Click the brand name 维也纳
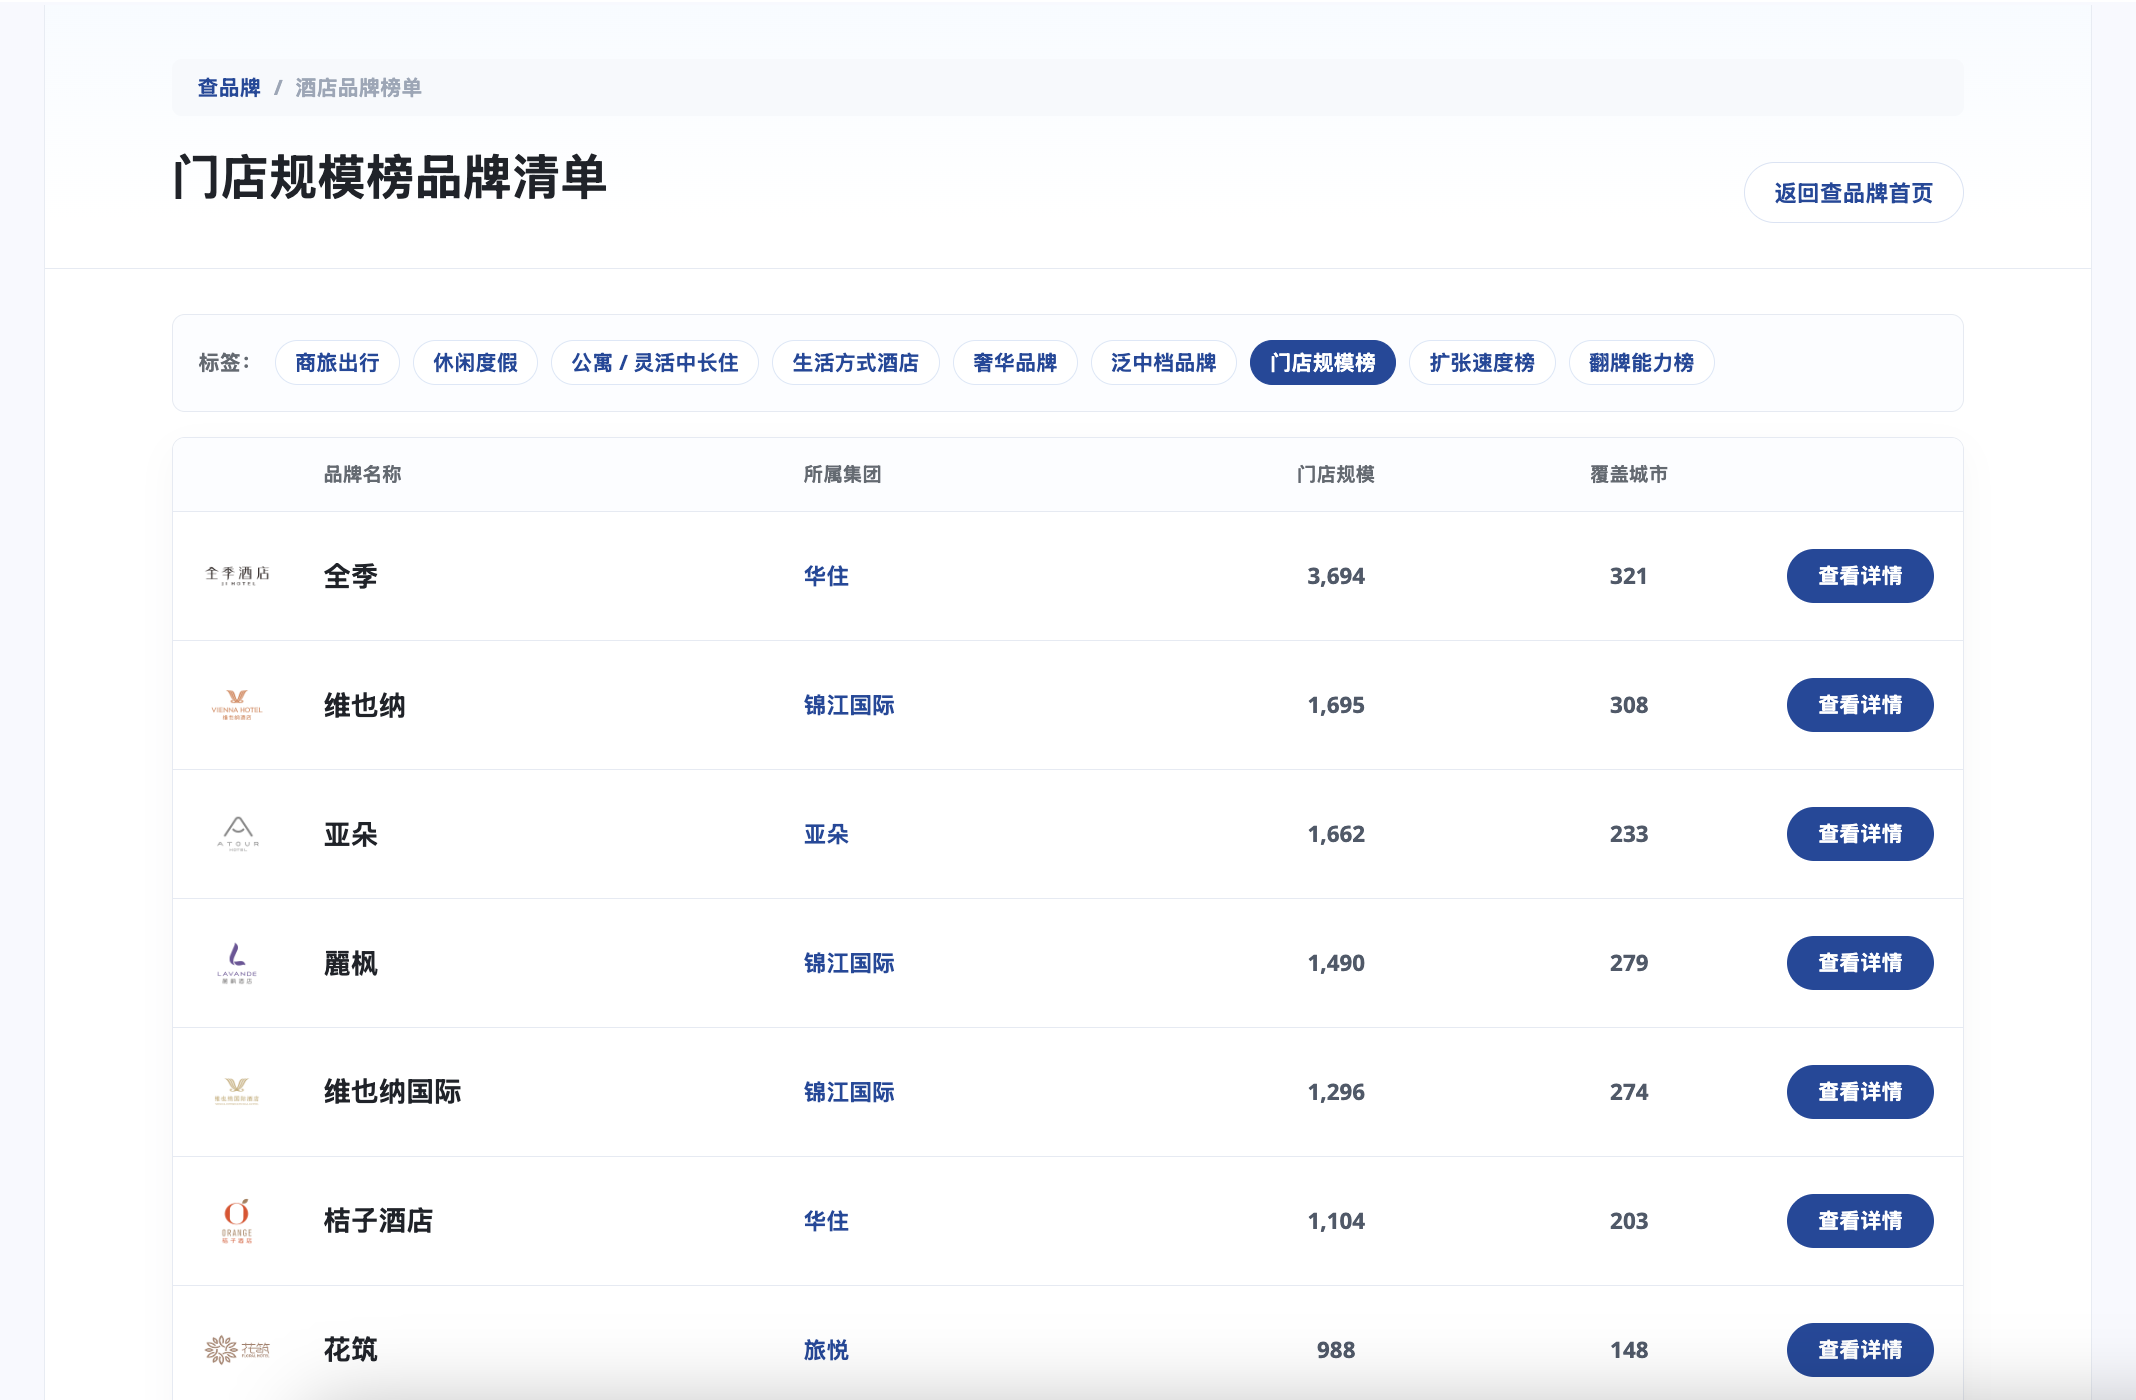Viewport: 2136px width, 1400px height. [365, 705]
